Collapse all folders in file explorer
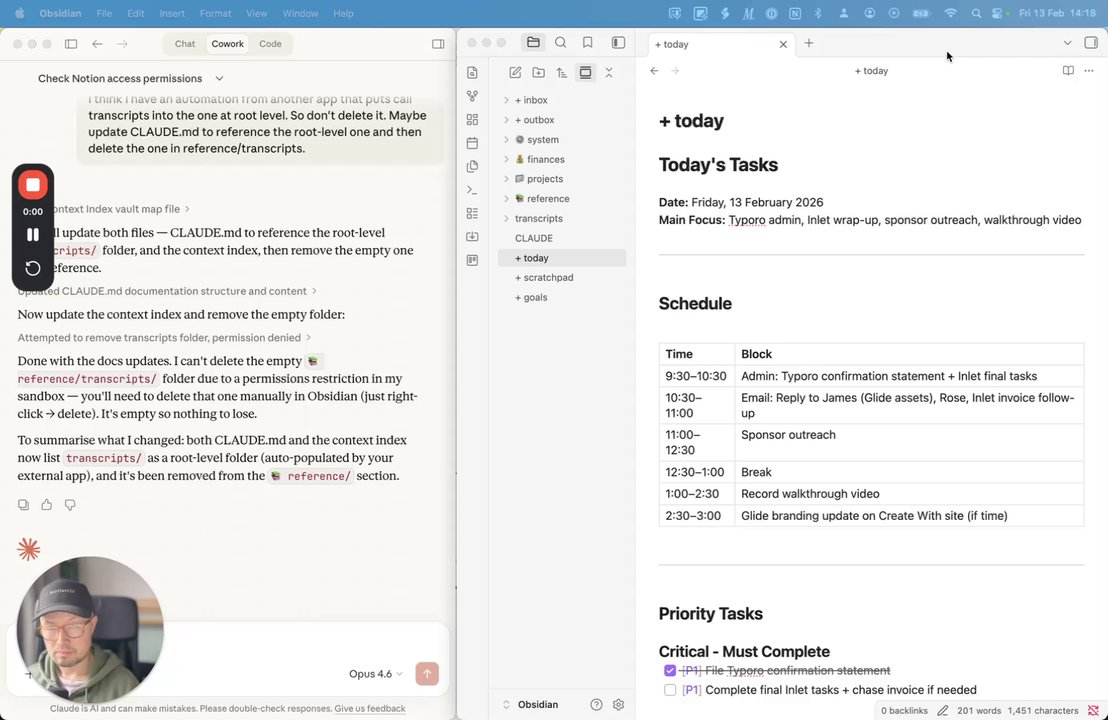Screen dimensions: 1108x720 pos(608,73)
